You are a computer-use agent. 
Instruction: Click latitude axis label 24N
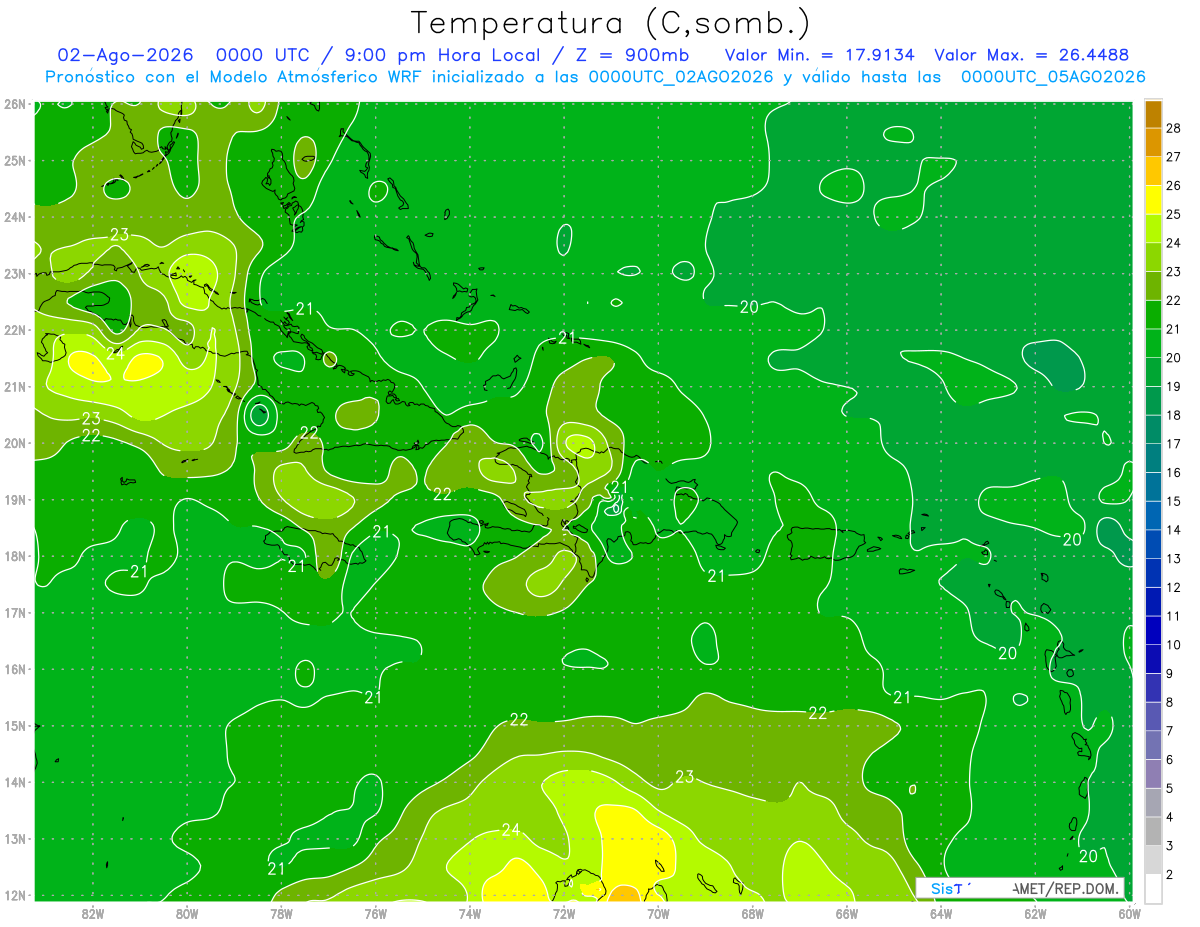[14, 217]
